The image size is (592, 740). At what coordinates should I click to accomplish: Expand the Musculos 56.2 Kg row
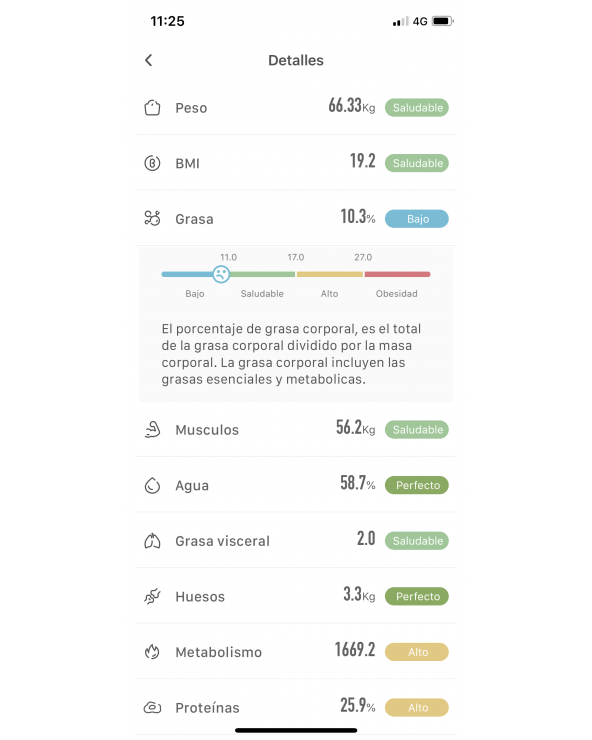(296, 429)
